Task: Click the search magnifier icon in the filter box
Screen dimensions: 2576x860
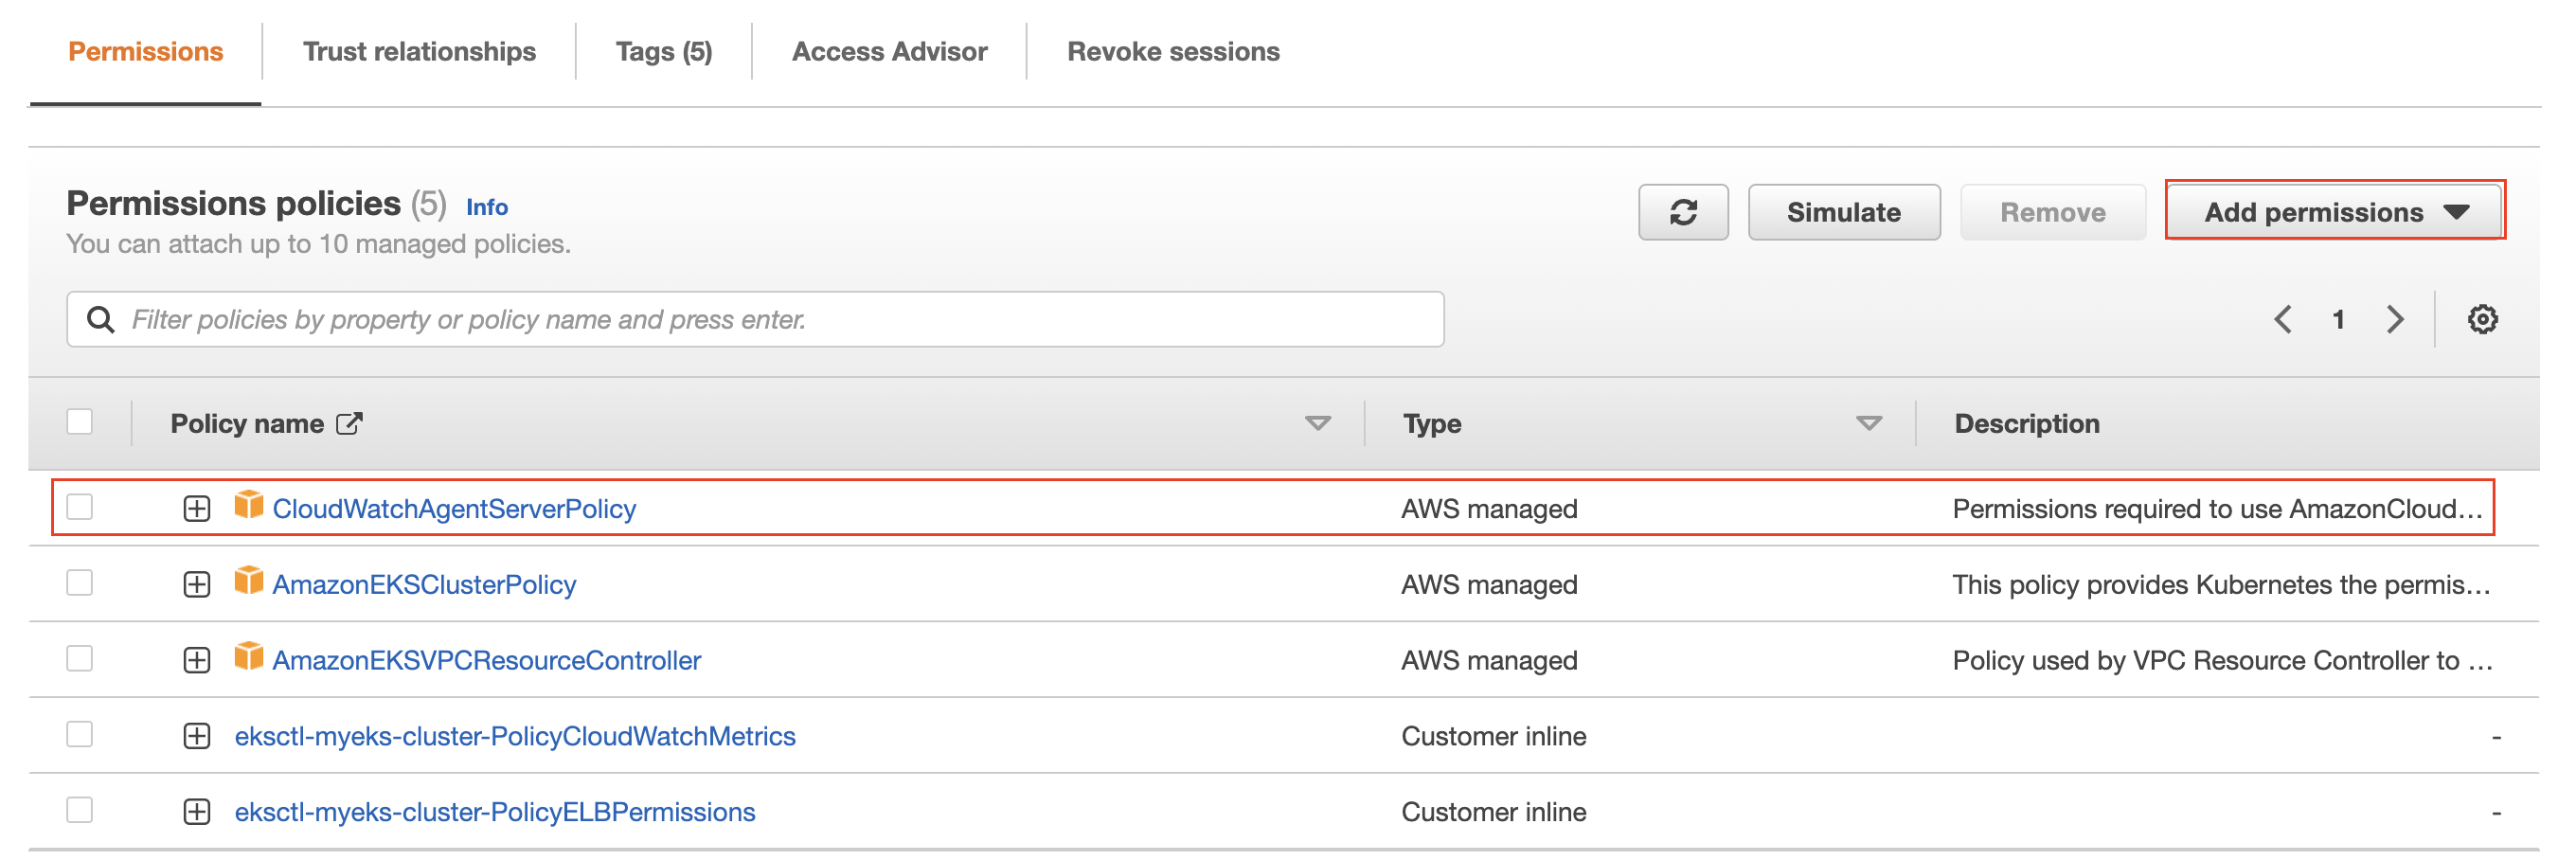Action: click(101, 320)
